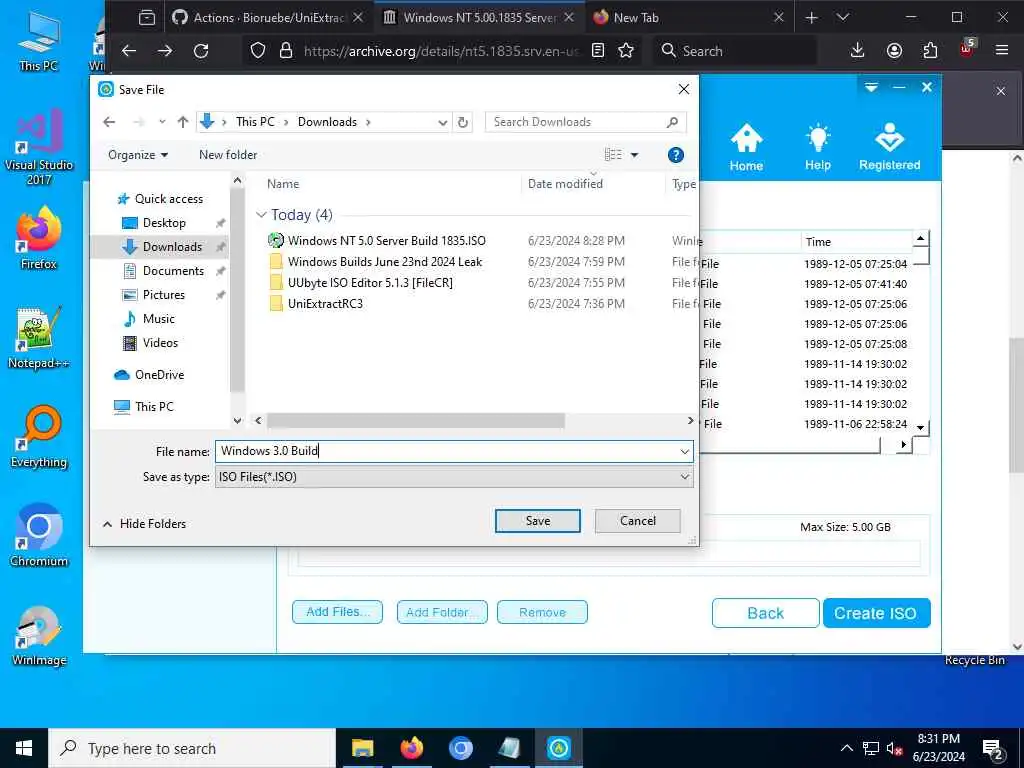Click the Time column header in ISO Editor
Image resolution: width=1024 pixels, height=768 pixels.
coord(856,242)
